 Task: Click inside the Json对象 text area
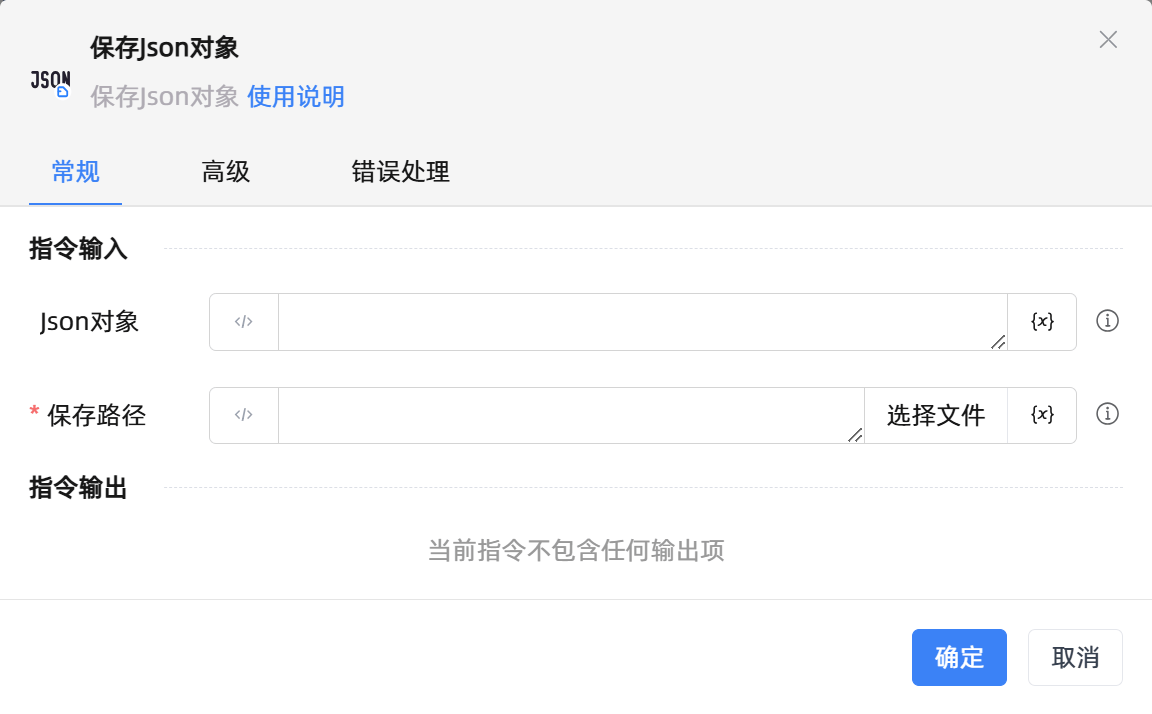pyautogui.click(x=630, y=321)
